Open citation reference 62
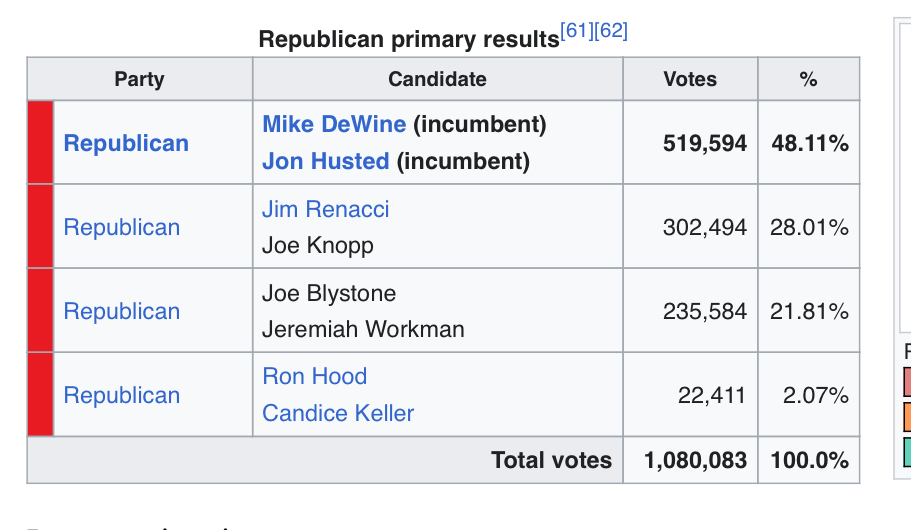This screenshot has width=911, height=530. 611,31
